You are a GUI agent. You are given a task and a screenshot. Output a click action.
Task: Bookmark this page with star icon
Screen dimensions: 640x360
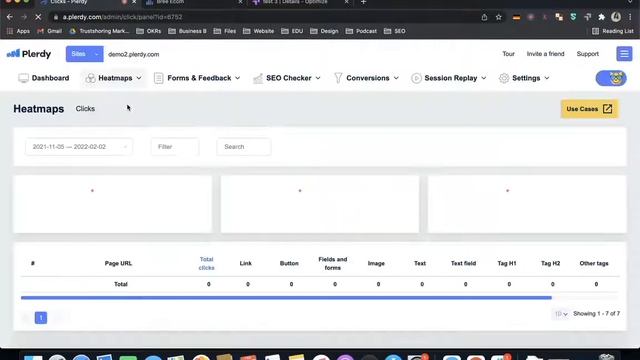pyautogui.click(x=498, y=17)
